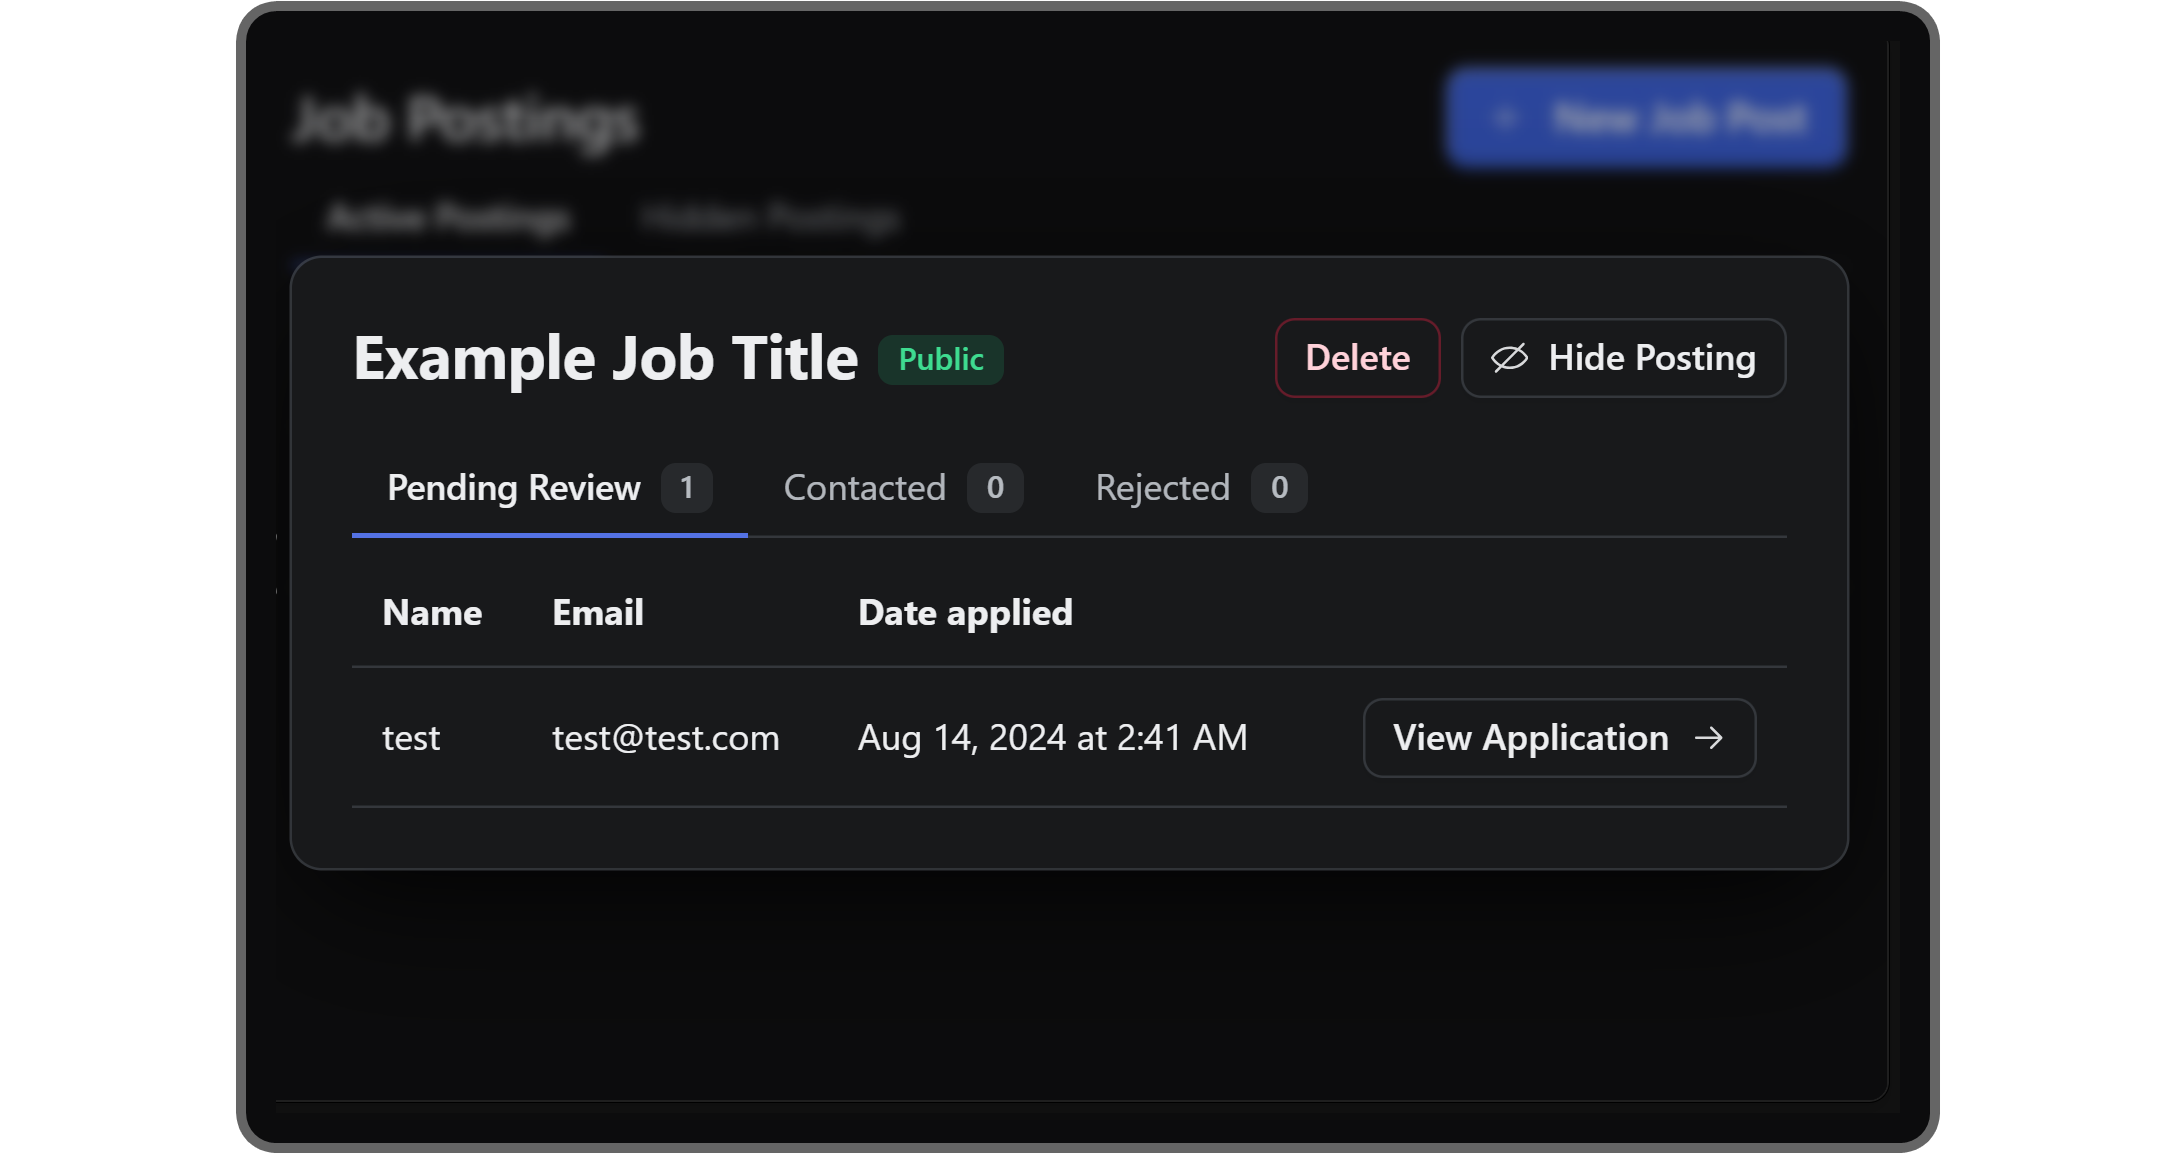2177x1154 pixels.
Task: Click the Contacted count badge icon
Action: coord(993,486)
